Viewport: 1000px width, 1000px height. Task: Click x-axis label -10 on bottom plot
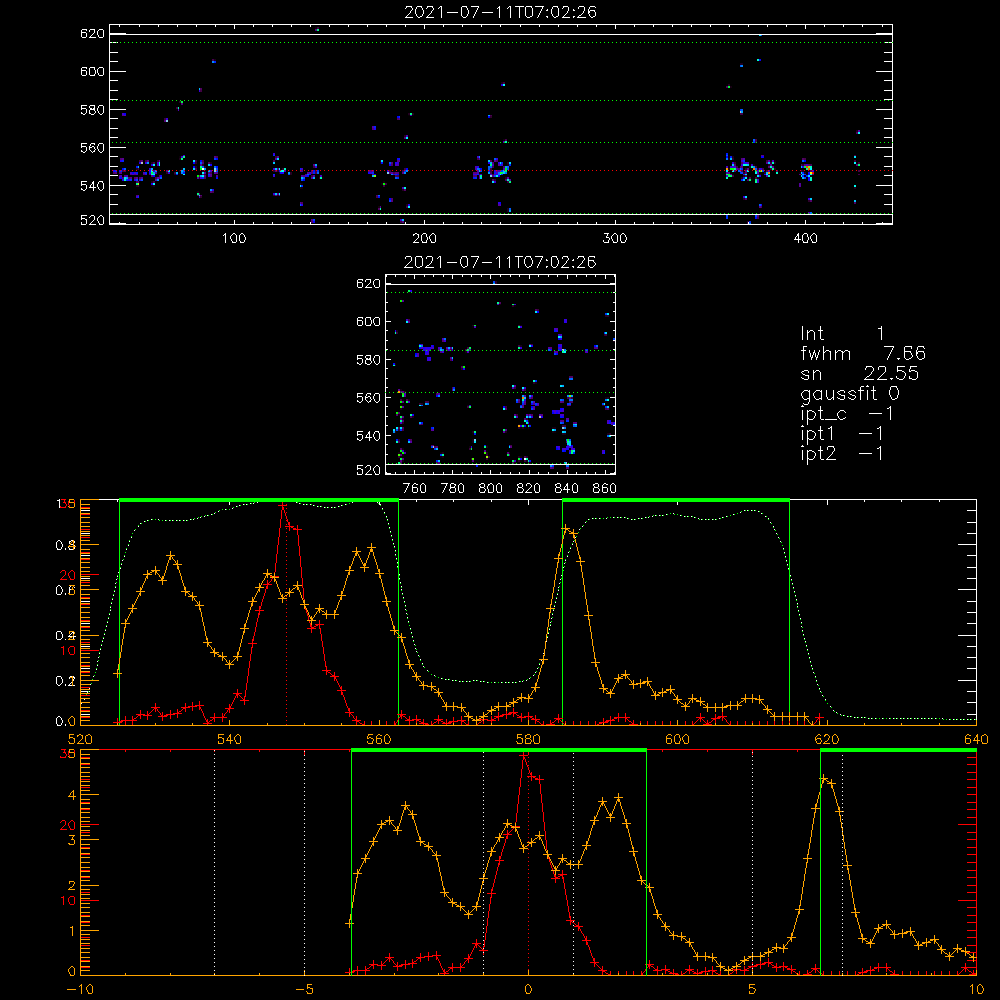coord(80,989)
